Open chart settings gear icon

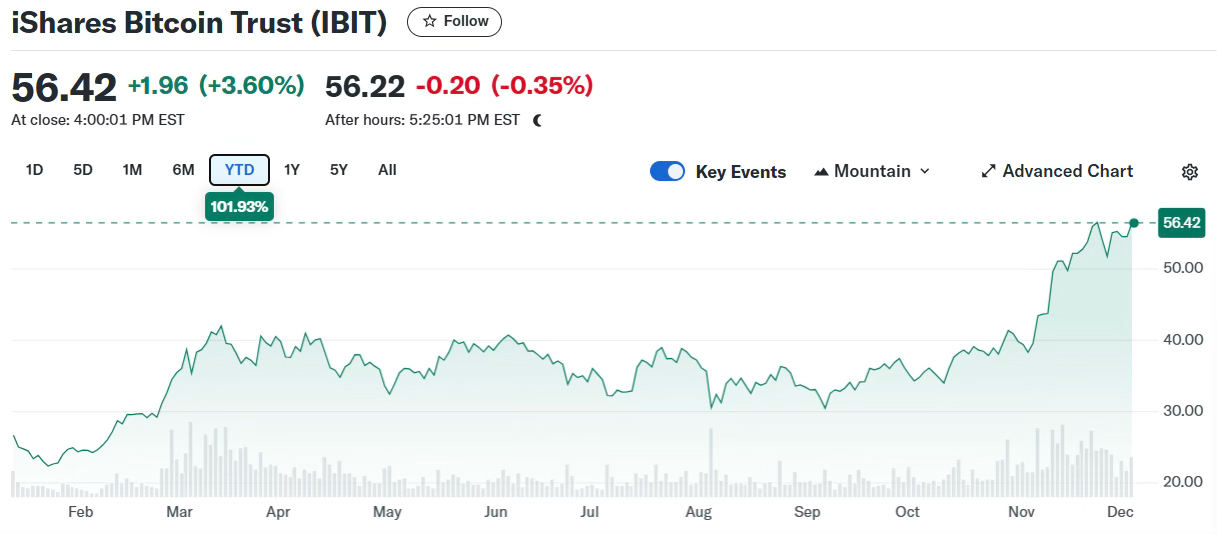click(1189, 172)
